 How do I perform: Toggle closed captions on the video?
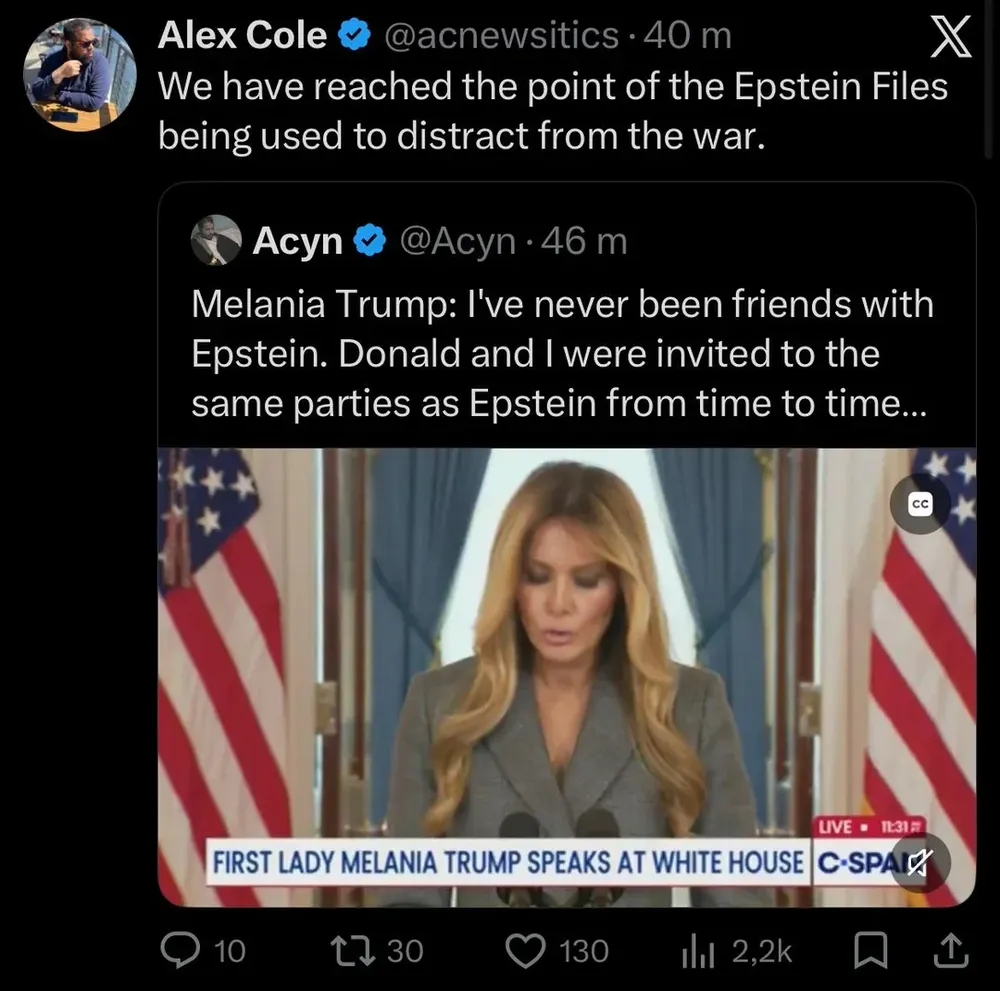click(x=920, y=505)
